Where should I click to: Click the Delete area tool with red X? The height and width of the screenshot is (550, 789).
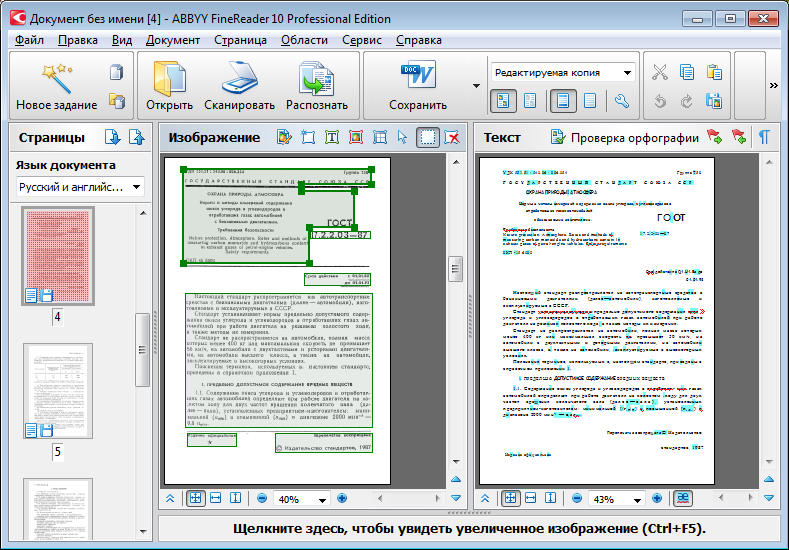452,137
